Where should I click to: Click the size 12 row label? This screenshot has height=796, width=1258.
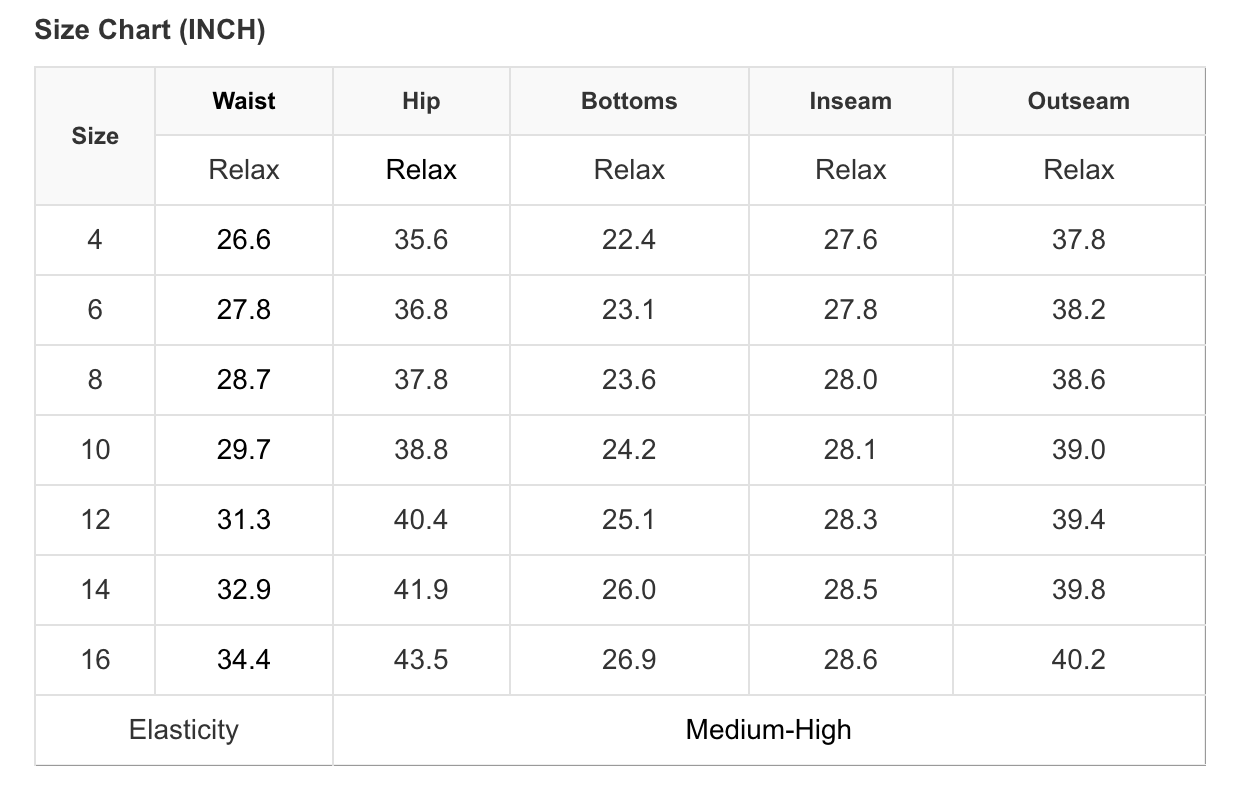(95, 520)
